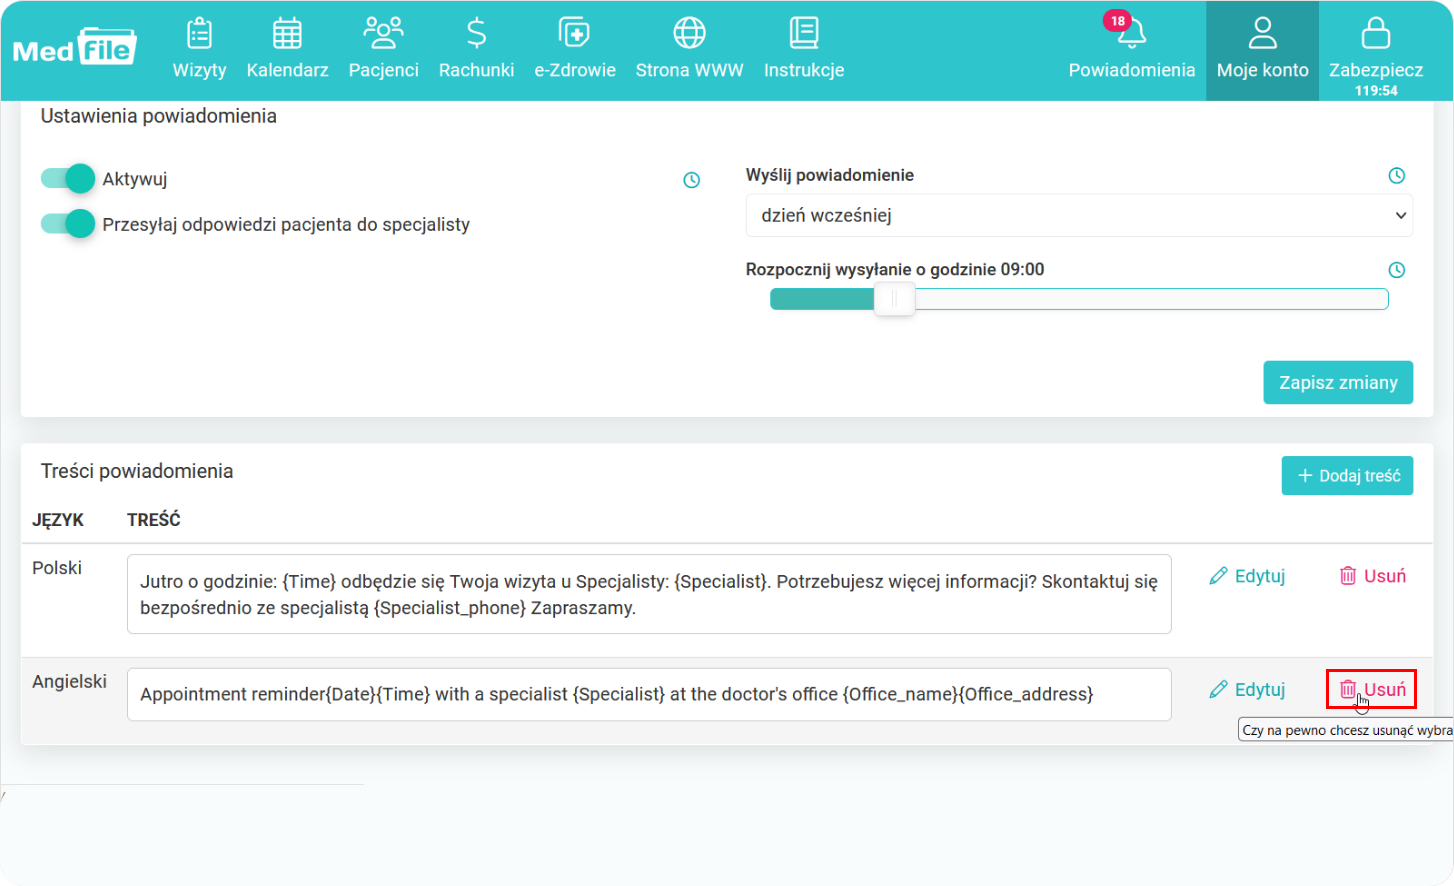Viewport: 1454px width, 886px height.
Task: Open the Kalendarz calendar icon
Action: [x=287, y=33]
